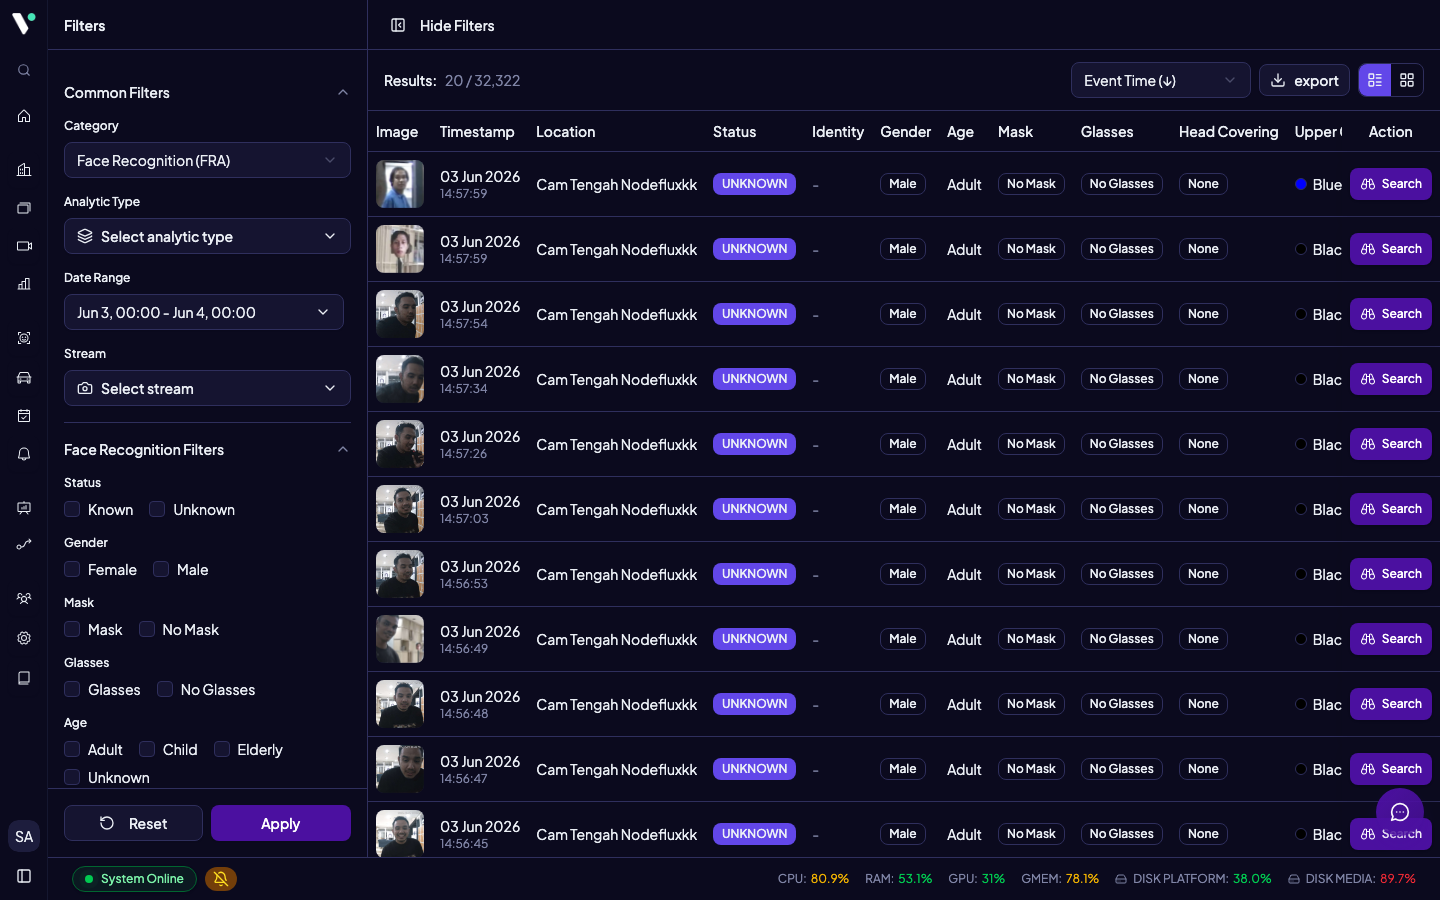Image resolution: width=1440 pixels, height=900 pixels.
Task: Check the No Mask filter checkbox
Action: click(147, 629)
